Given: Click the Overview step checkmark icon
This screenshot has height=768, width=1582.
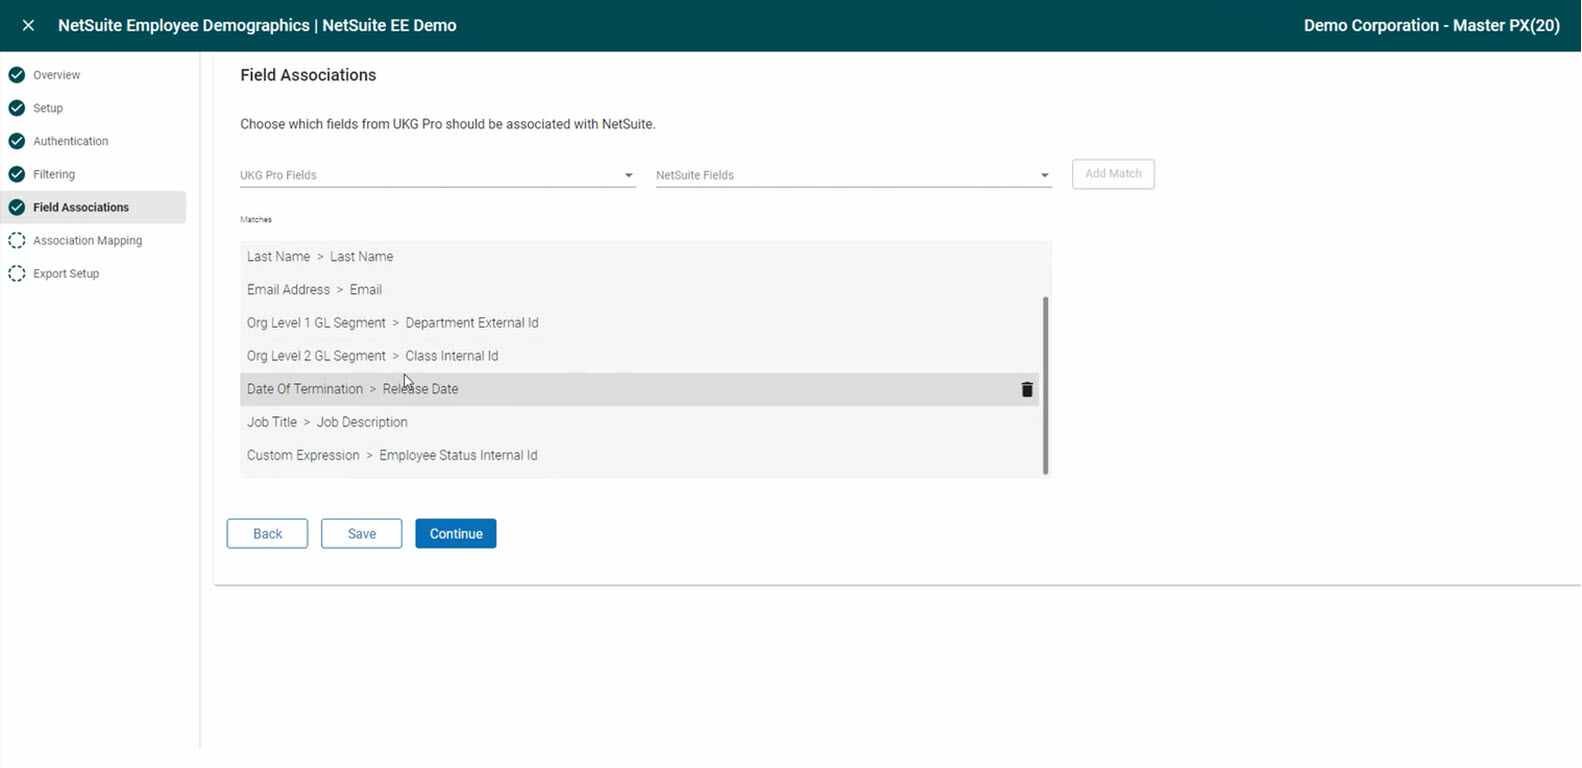Looking at the screenshot, I should pos(16,75).
